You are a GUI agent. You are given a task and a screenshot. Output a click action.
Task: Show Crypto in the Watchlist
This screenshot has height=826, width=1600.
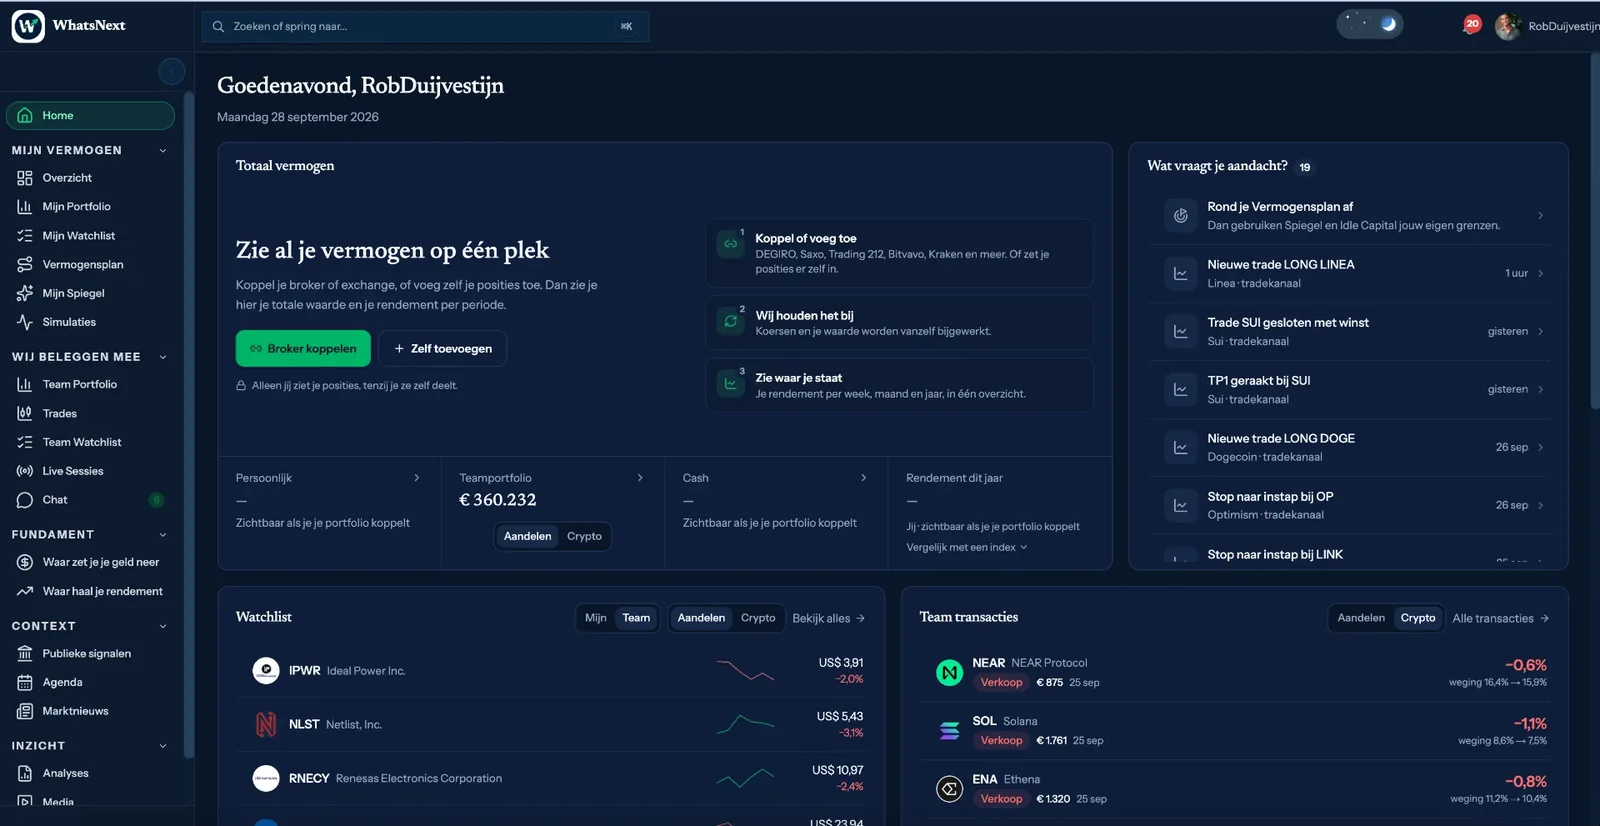coord(758,618)
